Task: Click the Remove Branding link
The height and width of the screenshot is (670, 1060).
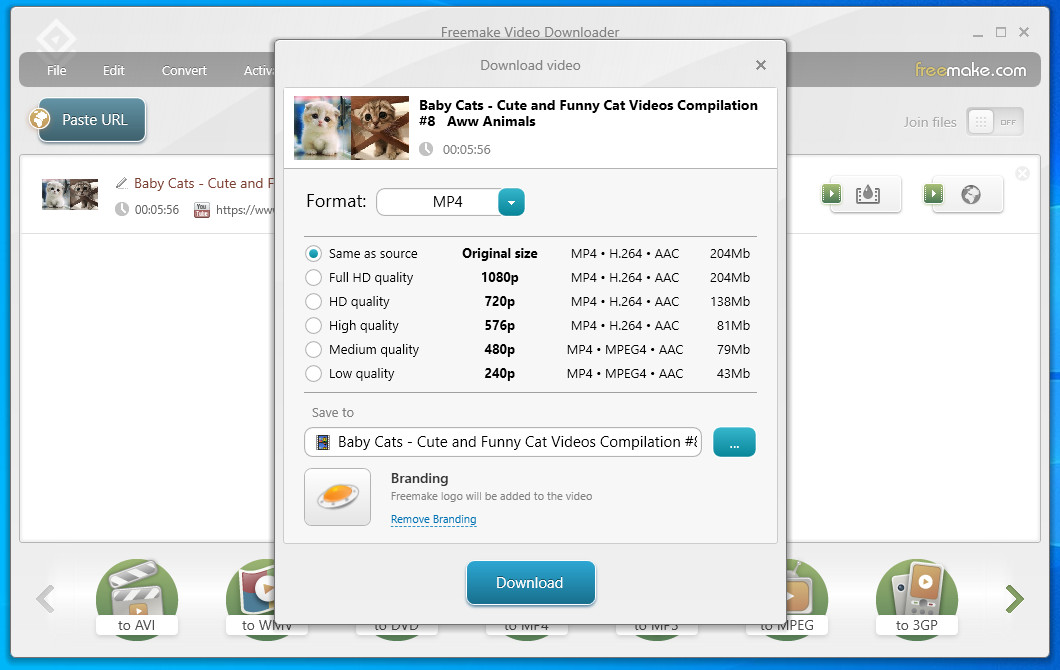Action: 433,520
